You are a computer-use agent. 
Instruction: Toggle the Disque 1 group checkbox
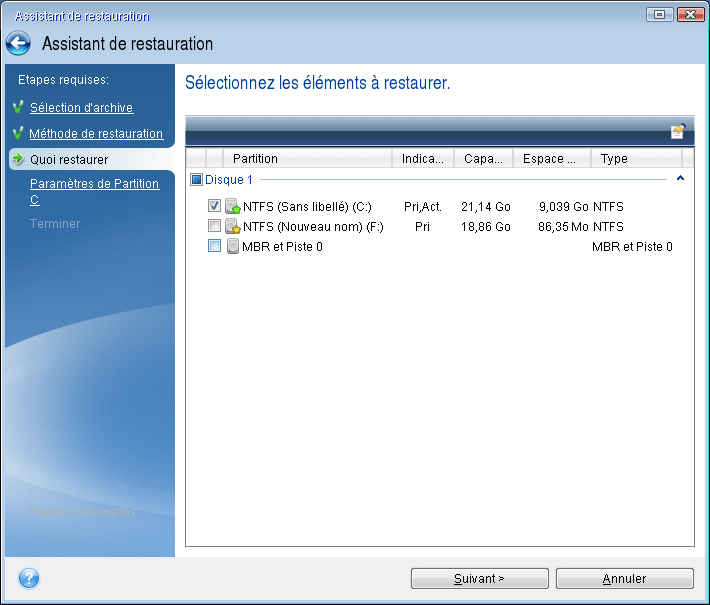pyautogui.click(x=197, y=180)
